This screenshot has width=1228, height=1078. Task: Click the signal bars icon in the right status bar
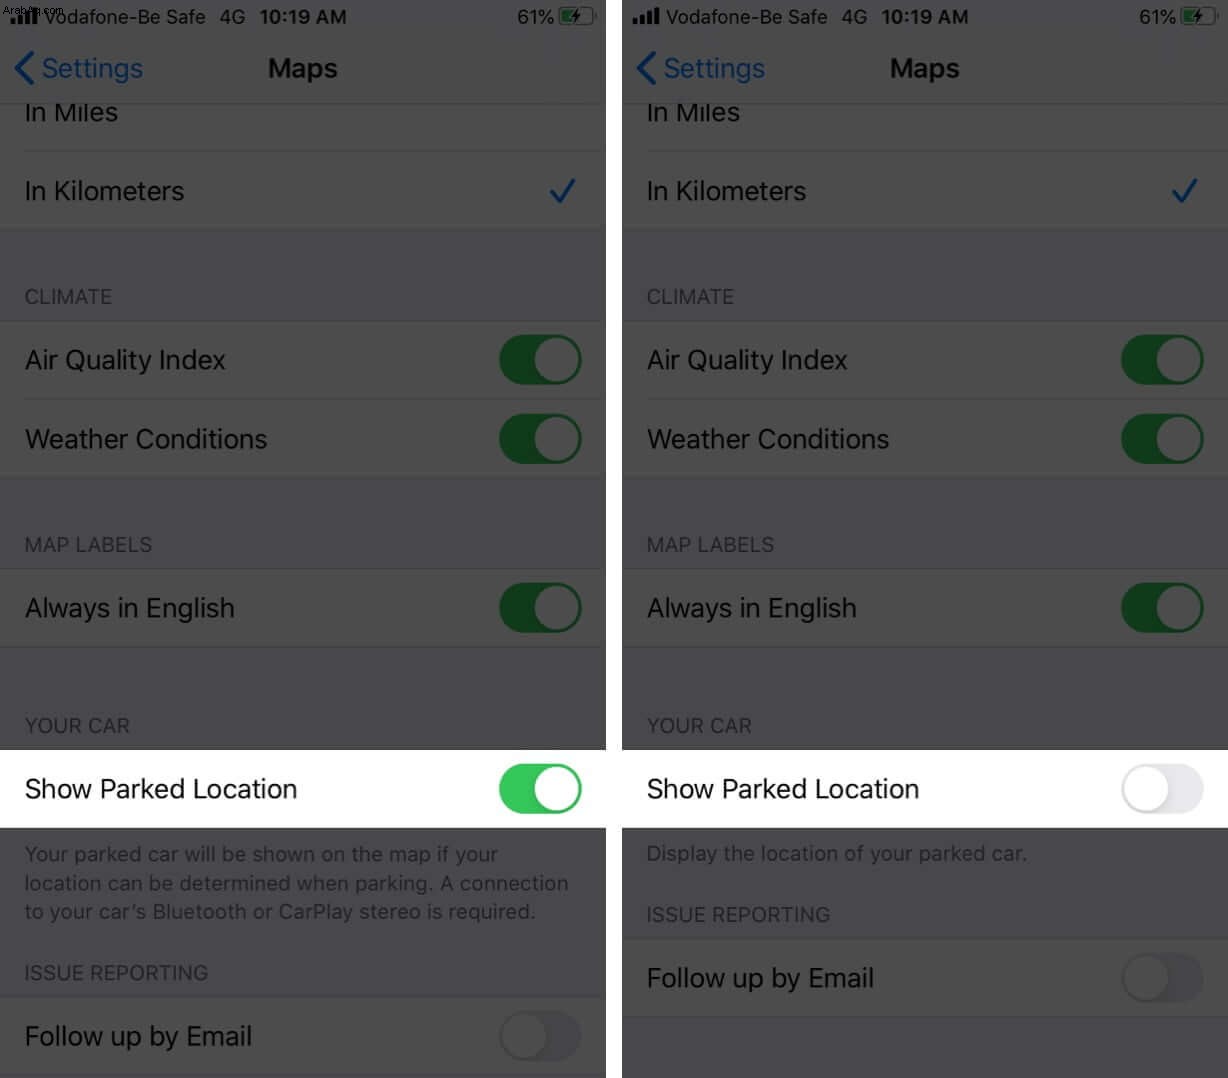[646, 16]
